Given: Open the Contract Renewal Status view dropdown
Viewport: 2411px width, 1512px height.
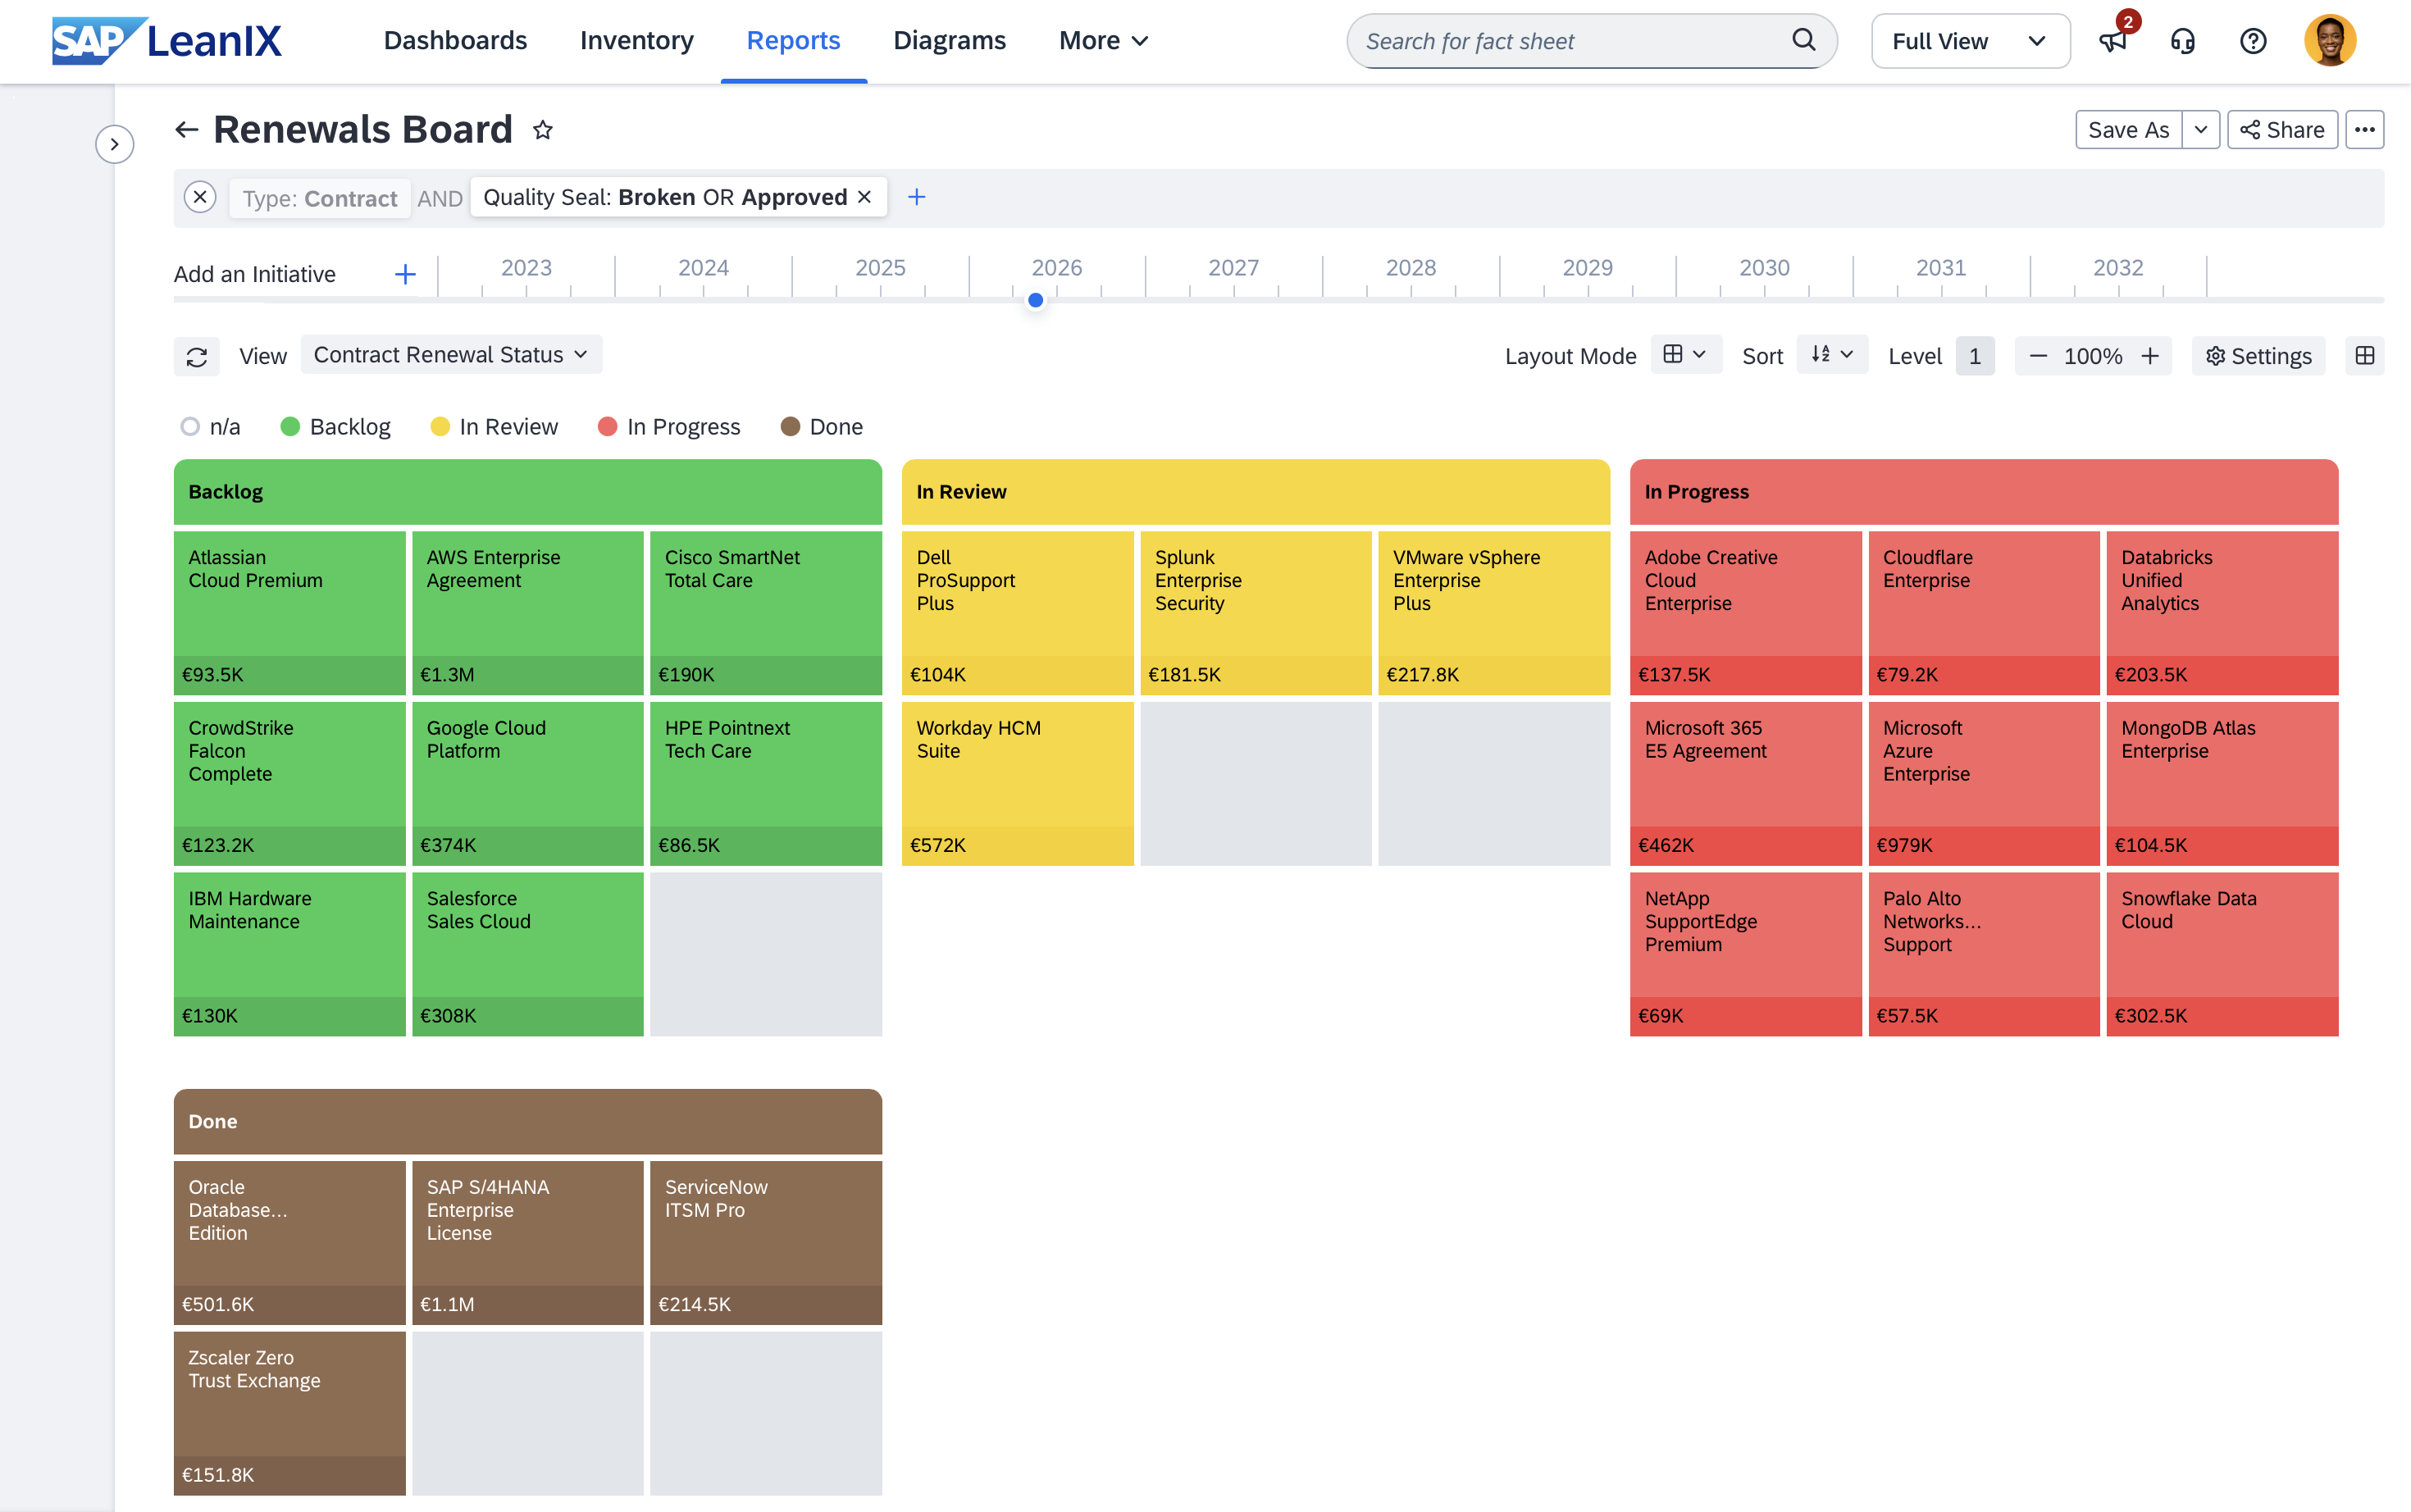Looking at the screenshot, I should [x=451, y=355].
